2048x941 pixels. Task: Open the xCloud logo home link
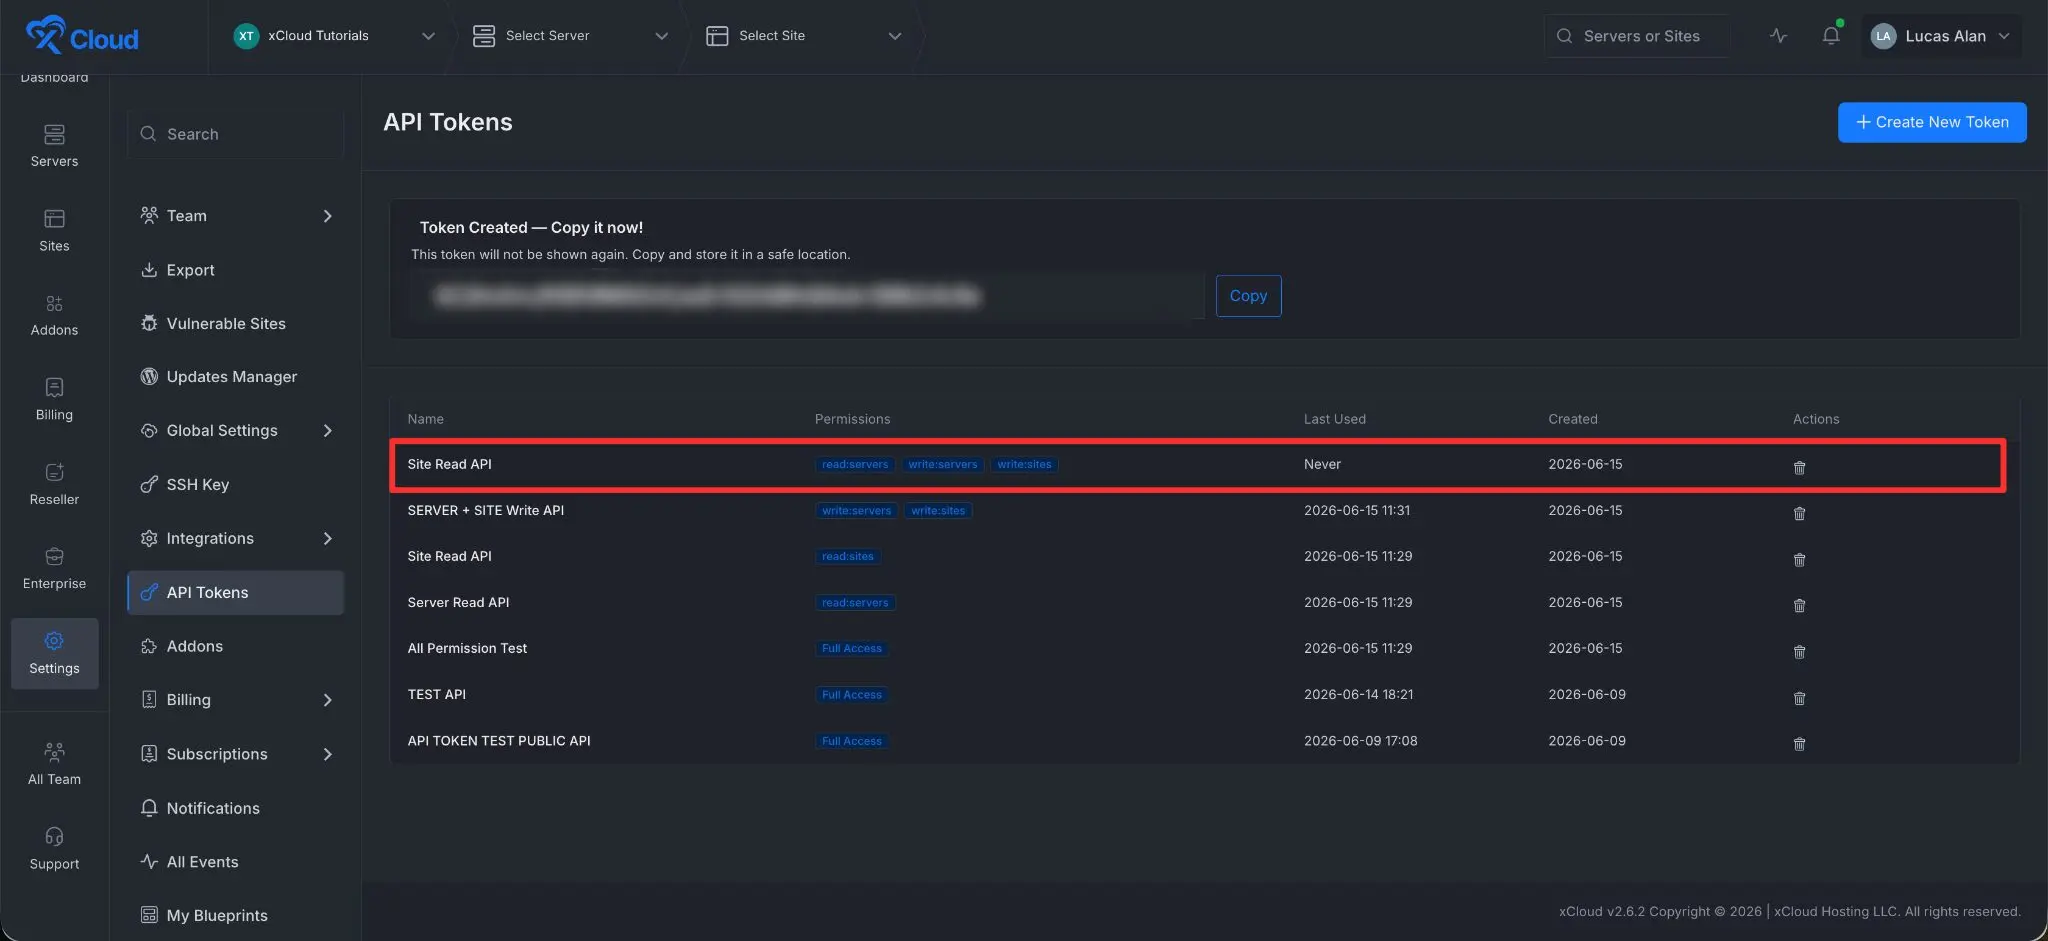(x=82, y=35)
